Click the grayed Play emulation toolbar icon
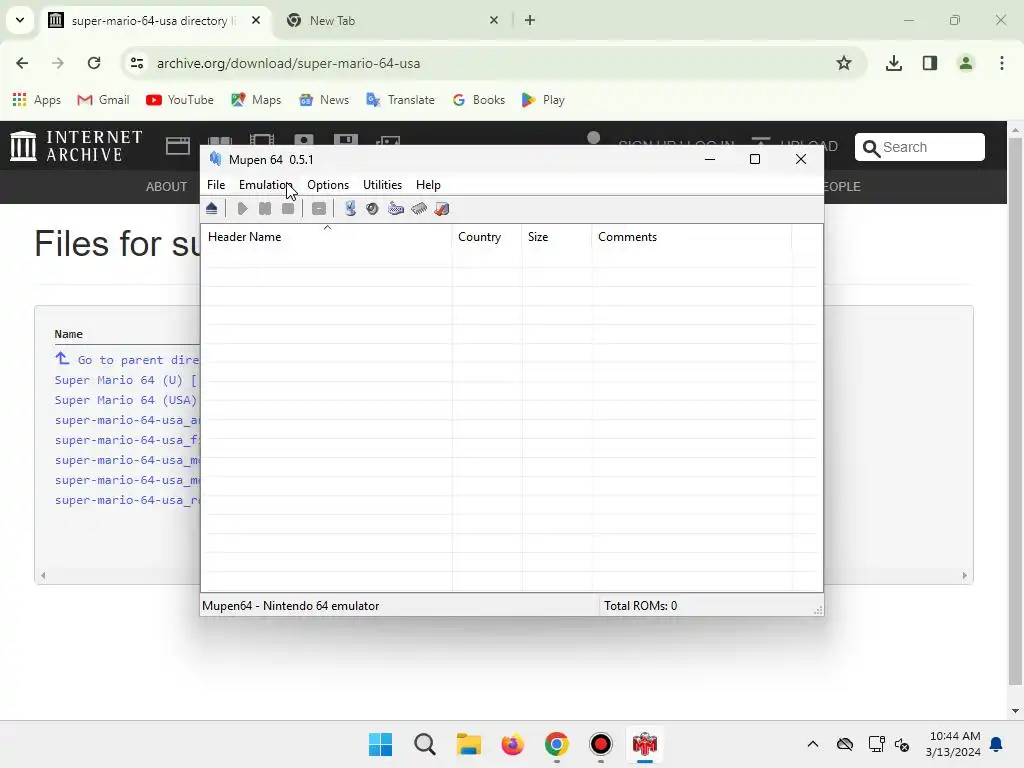Screen dimensions: 1024x768 [242, 209]
